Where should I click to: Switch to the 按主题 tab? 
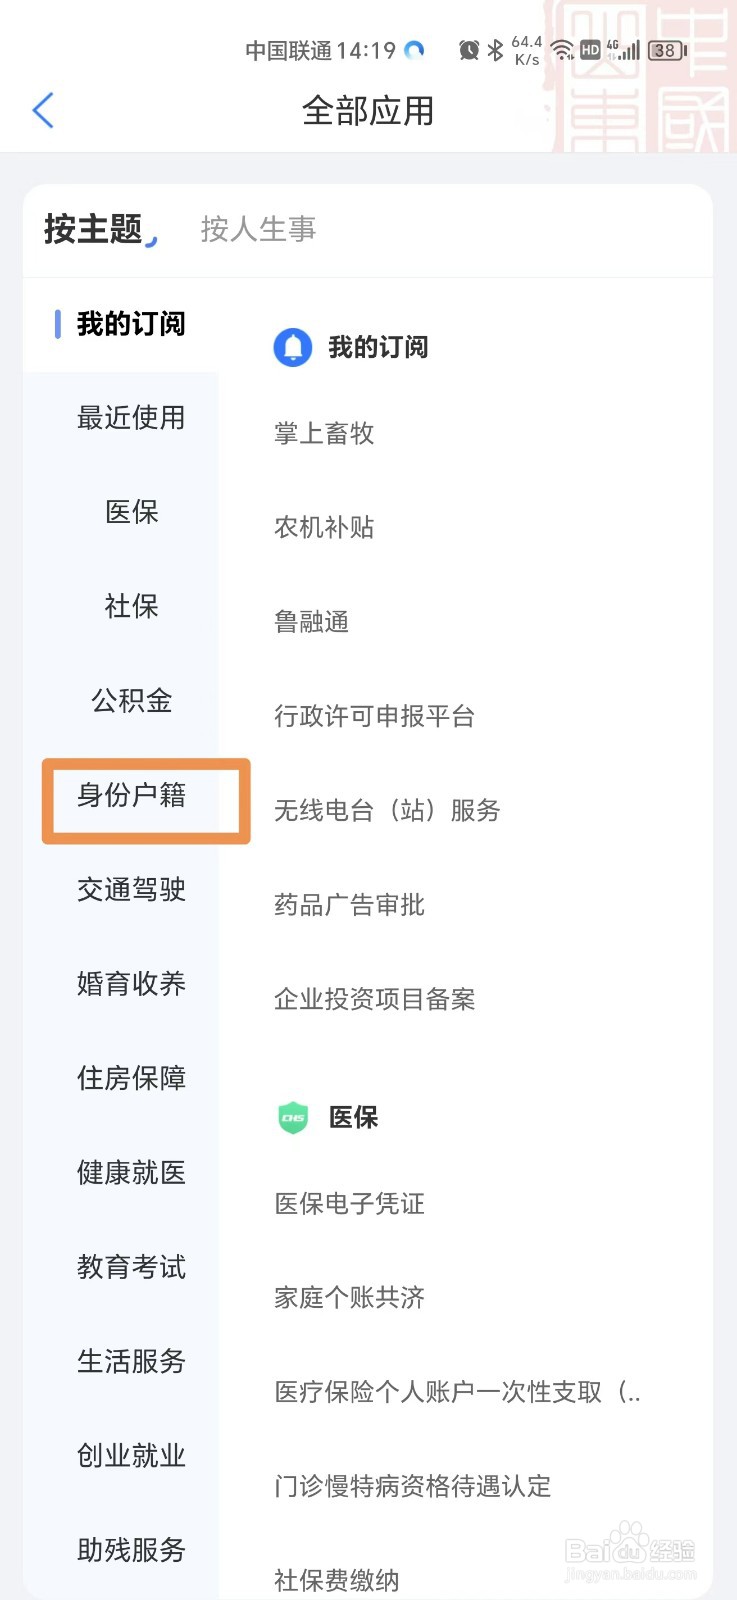pyautogui.click(x=93, y=229)
